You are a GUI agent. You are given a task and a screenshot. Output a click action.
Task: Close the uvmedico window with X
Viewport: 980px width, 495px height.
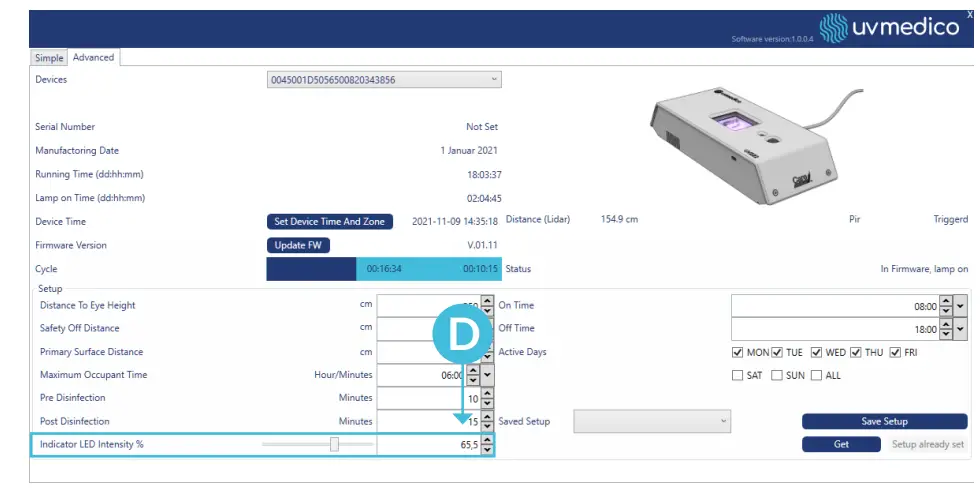click(x=970, y=15)
